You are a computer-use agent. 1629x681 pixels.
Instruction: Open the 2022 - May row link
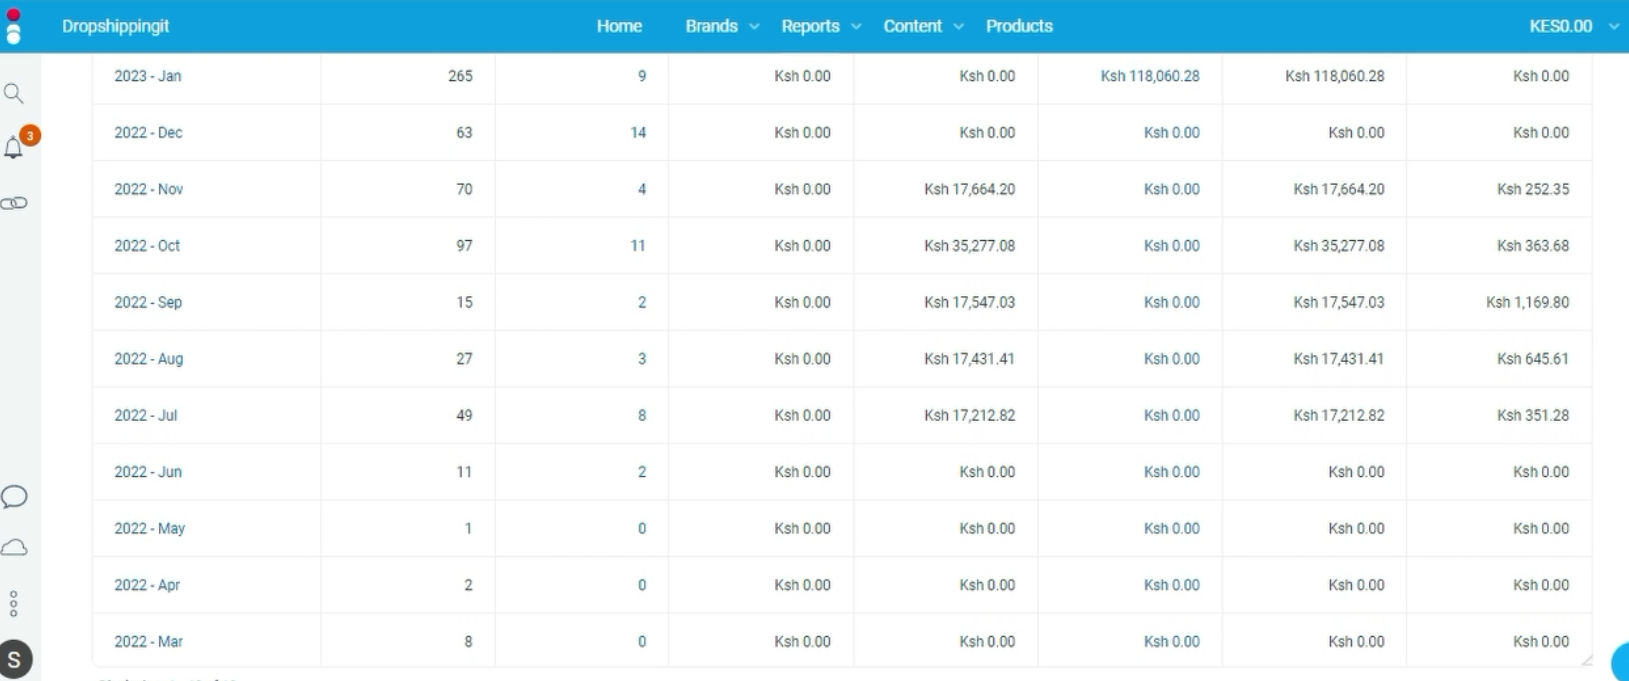[x=149, y=529]
